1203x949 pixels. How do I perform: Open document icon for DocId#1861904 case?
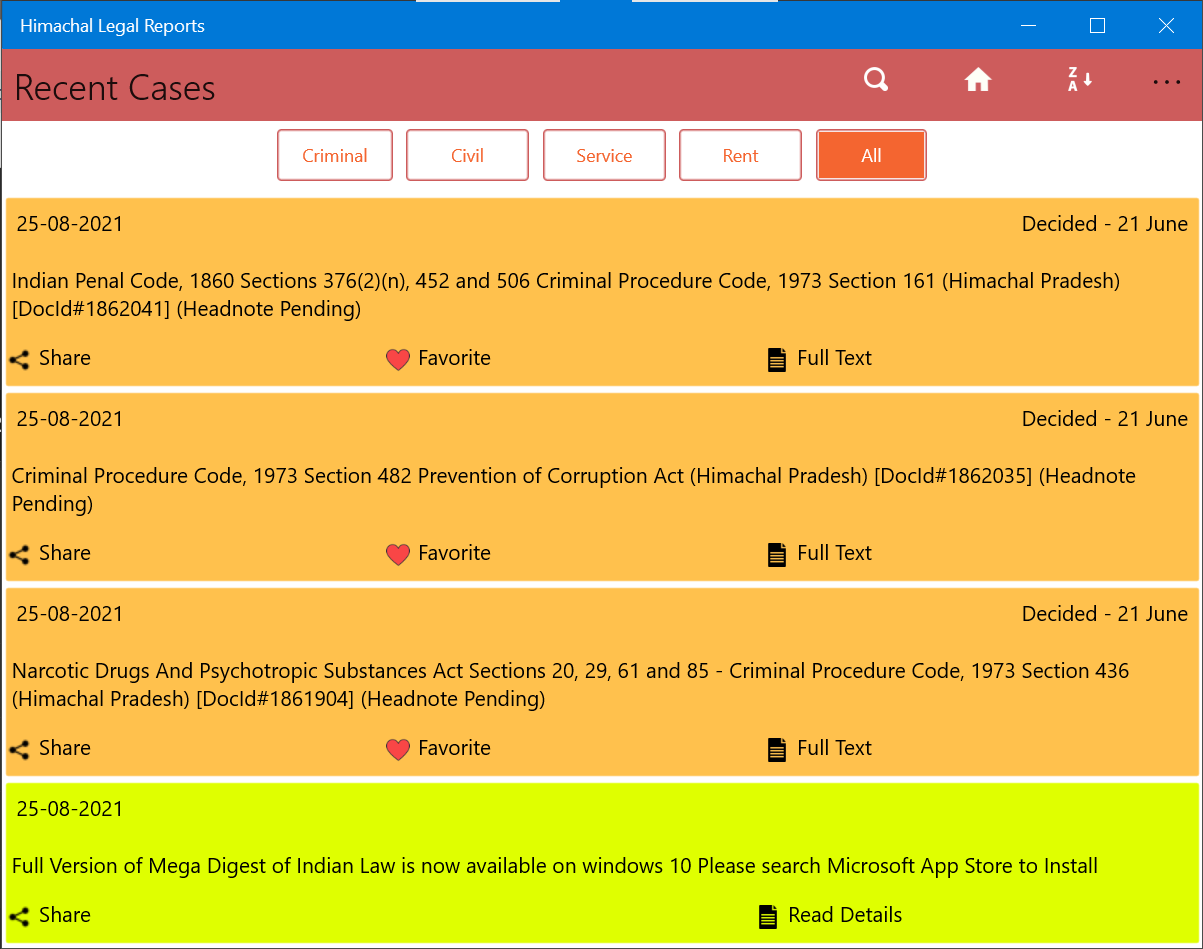point(777,750)
